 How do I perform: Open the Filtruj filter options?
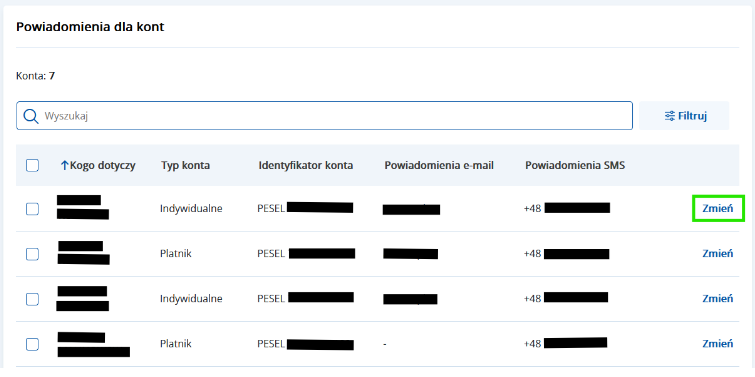tap(684, 116)
